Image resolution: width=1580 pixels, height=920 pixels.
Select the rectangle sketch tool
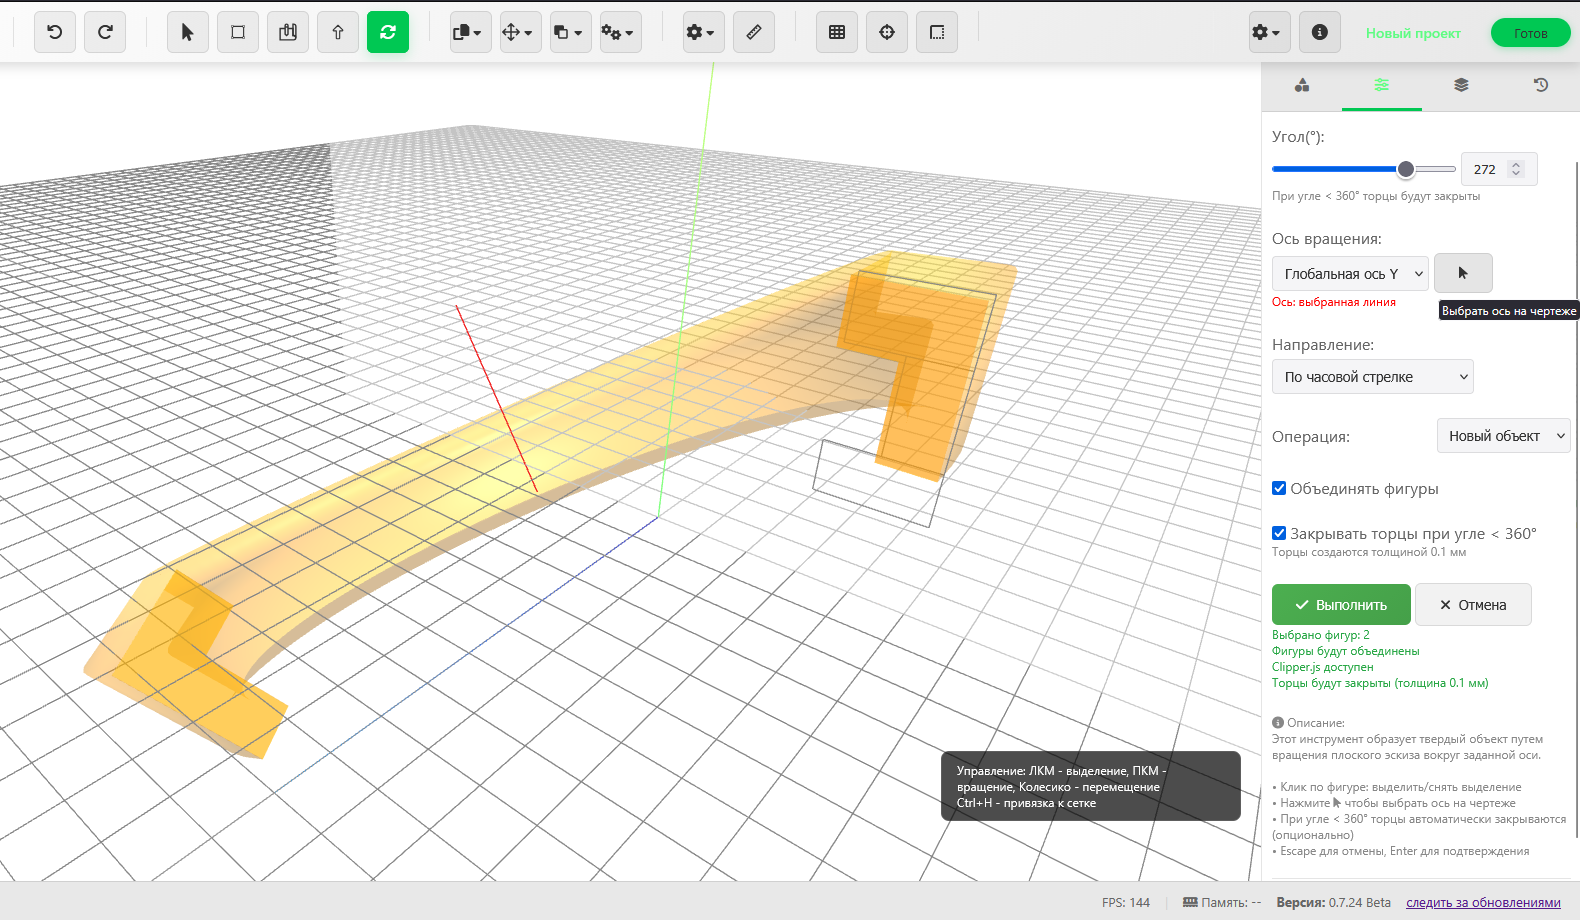pyautogui.click(x=238, y=32)
